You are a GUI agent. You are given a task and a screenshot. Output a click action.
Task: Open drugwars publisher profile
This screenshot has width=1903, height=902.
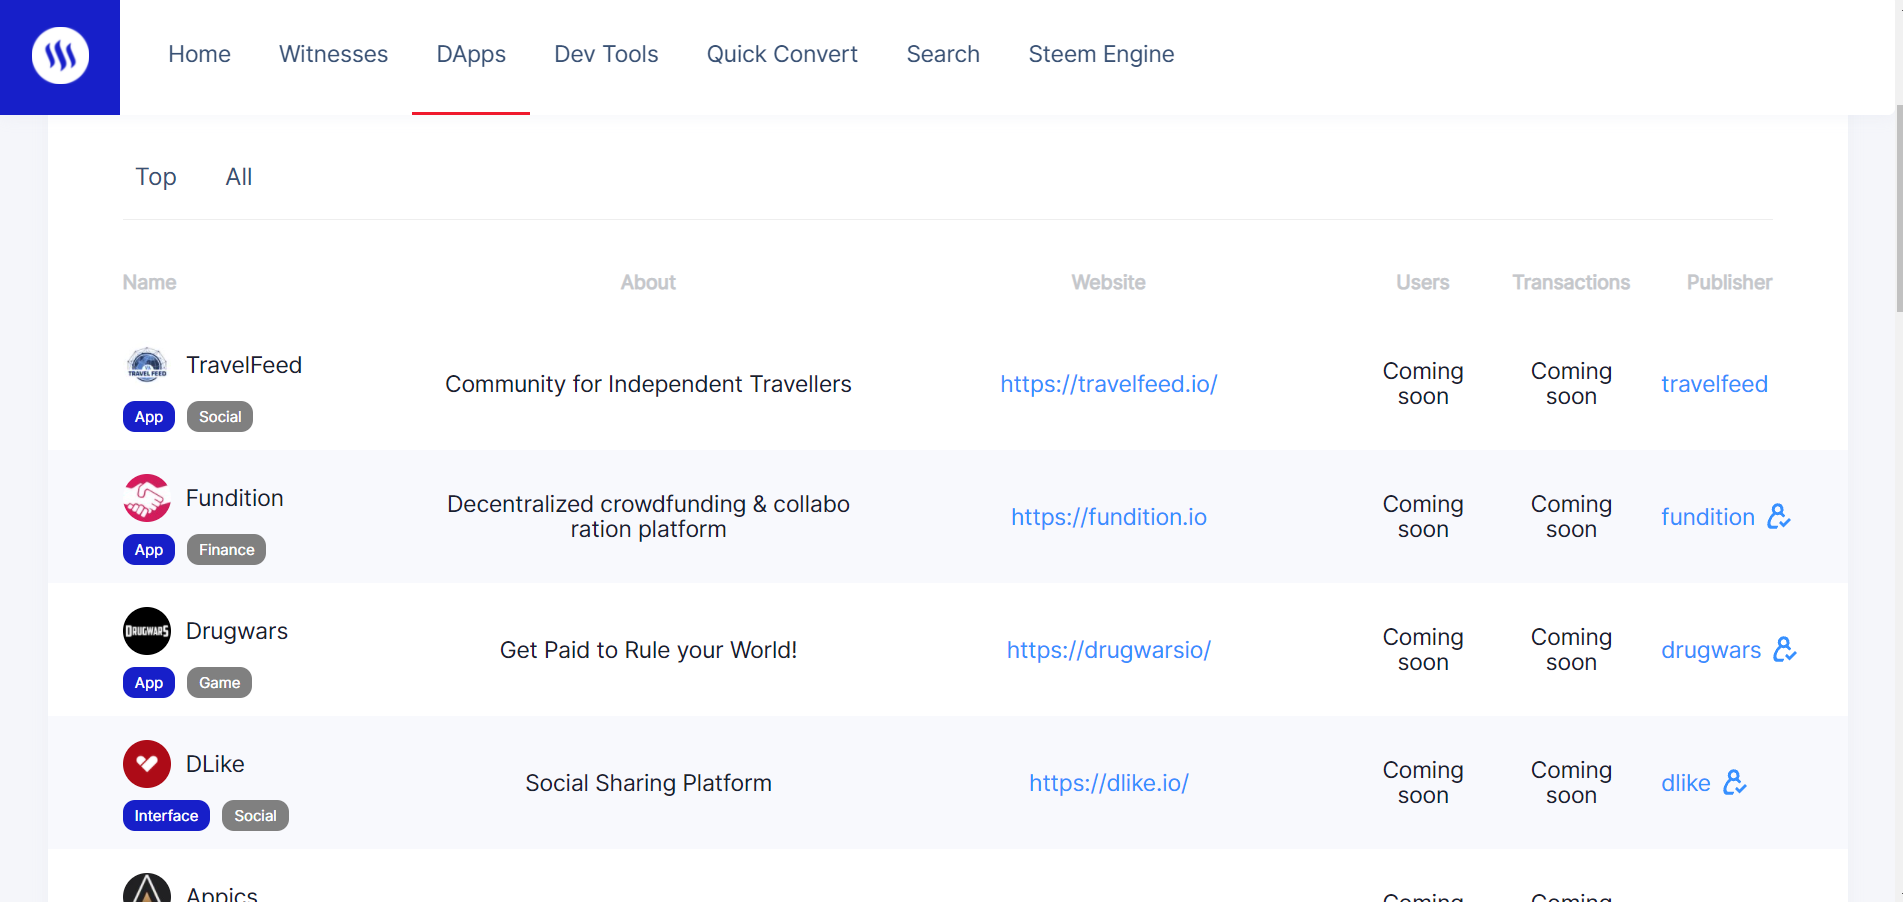tap(1711, 650)
